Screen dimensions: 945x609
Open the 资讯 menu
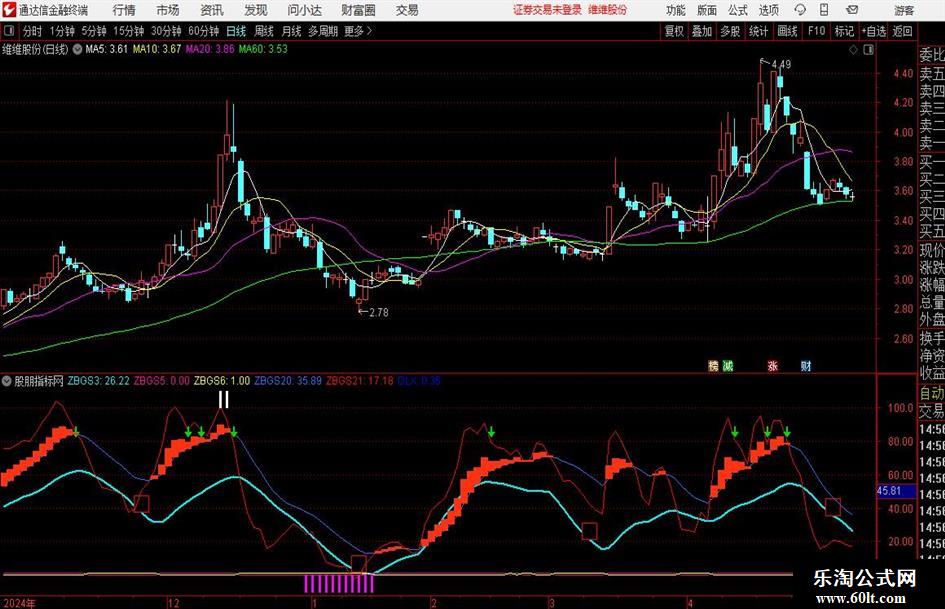[x=212, y=10]
